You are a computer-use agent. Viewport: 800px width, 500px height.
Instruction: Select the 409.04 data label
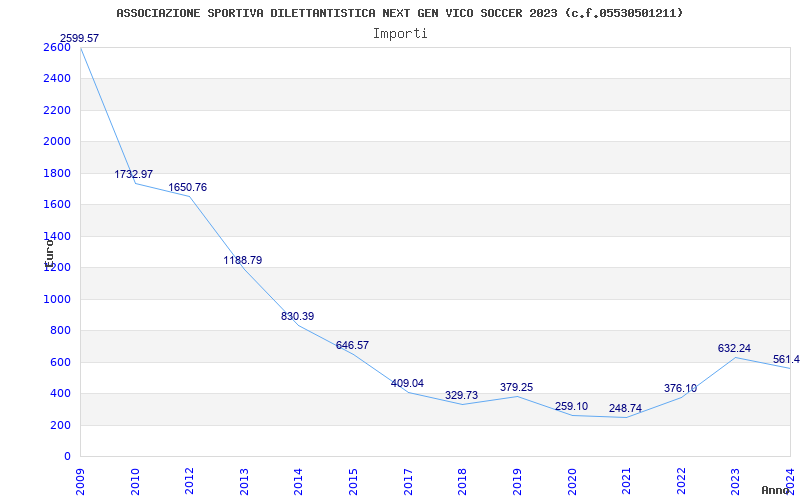[x=407, y=383]
